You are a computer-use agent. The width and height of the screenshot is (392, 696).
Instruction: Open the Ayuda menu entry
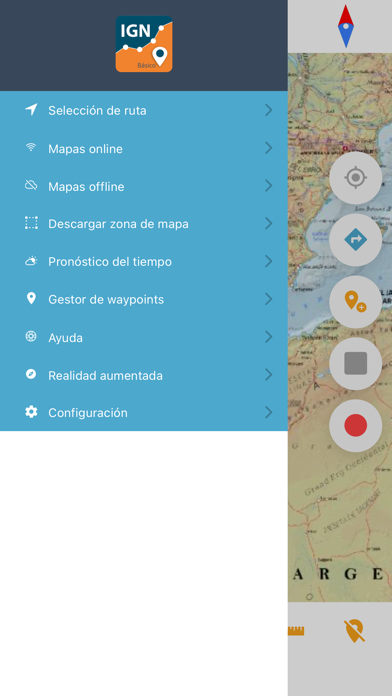point(144,337)
